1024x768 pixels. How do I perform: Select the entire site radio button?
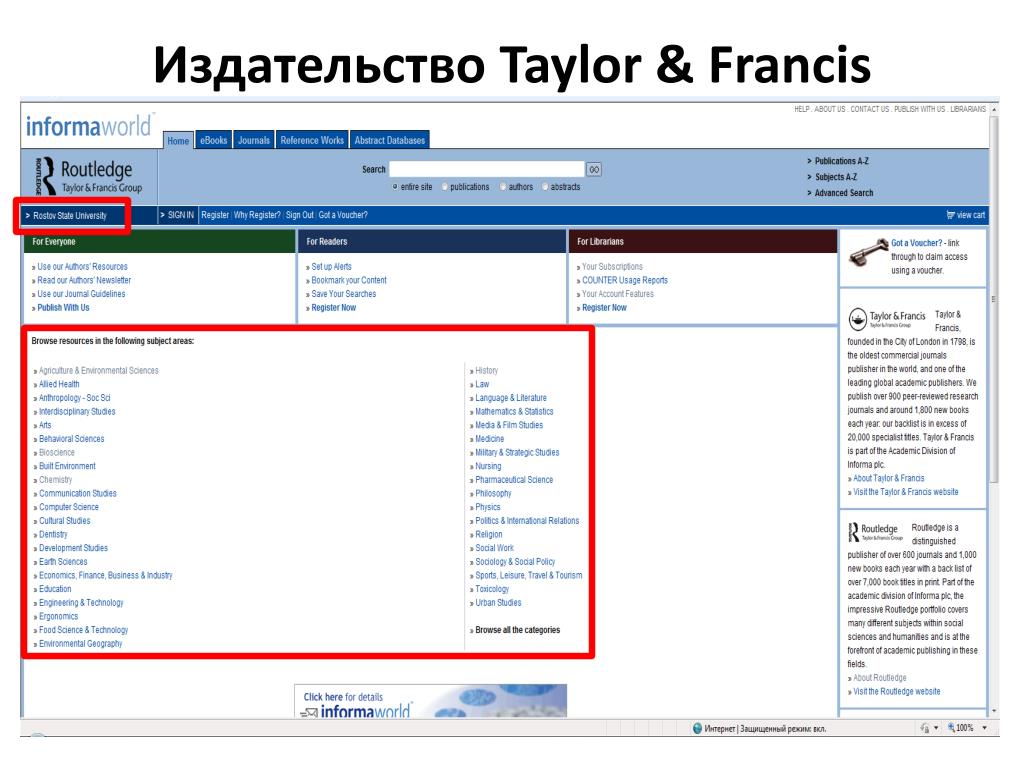coord(395,187)
